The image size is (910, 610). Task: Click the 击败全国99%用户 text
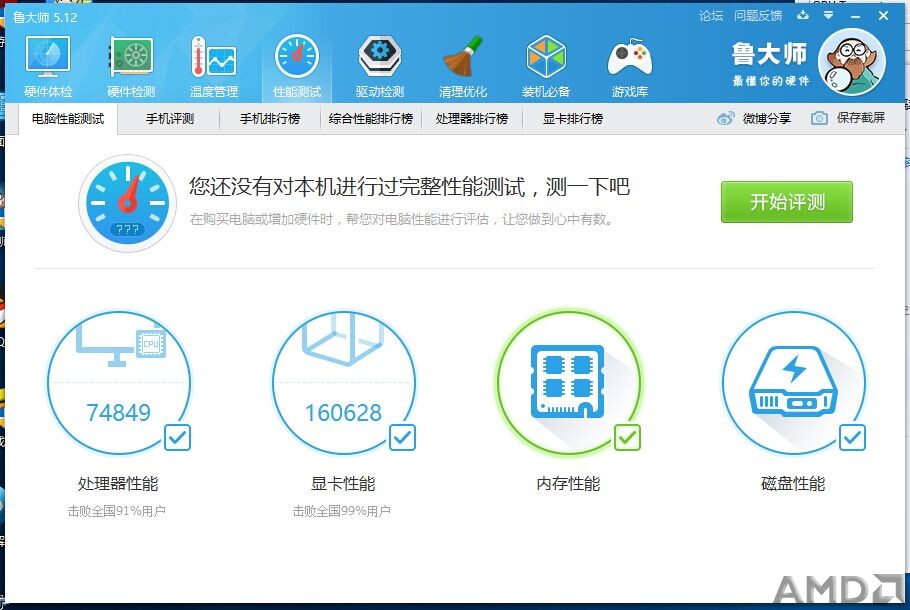pyautogui.click(x=341, y=511)
